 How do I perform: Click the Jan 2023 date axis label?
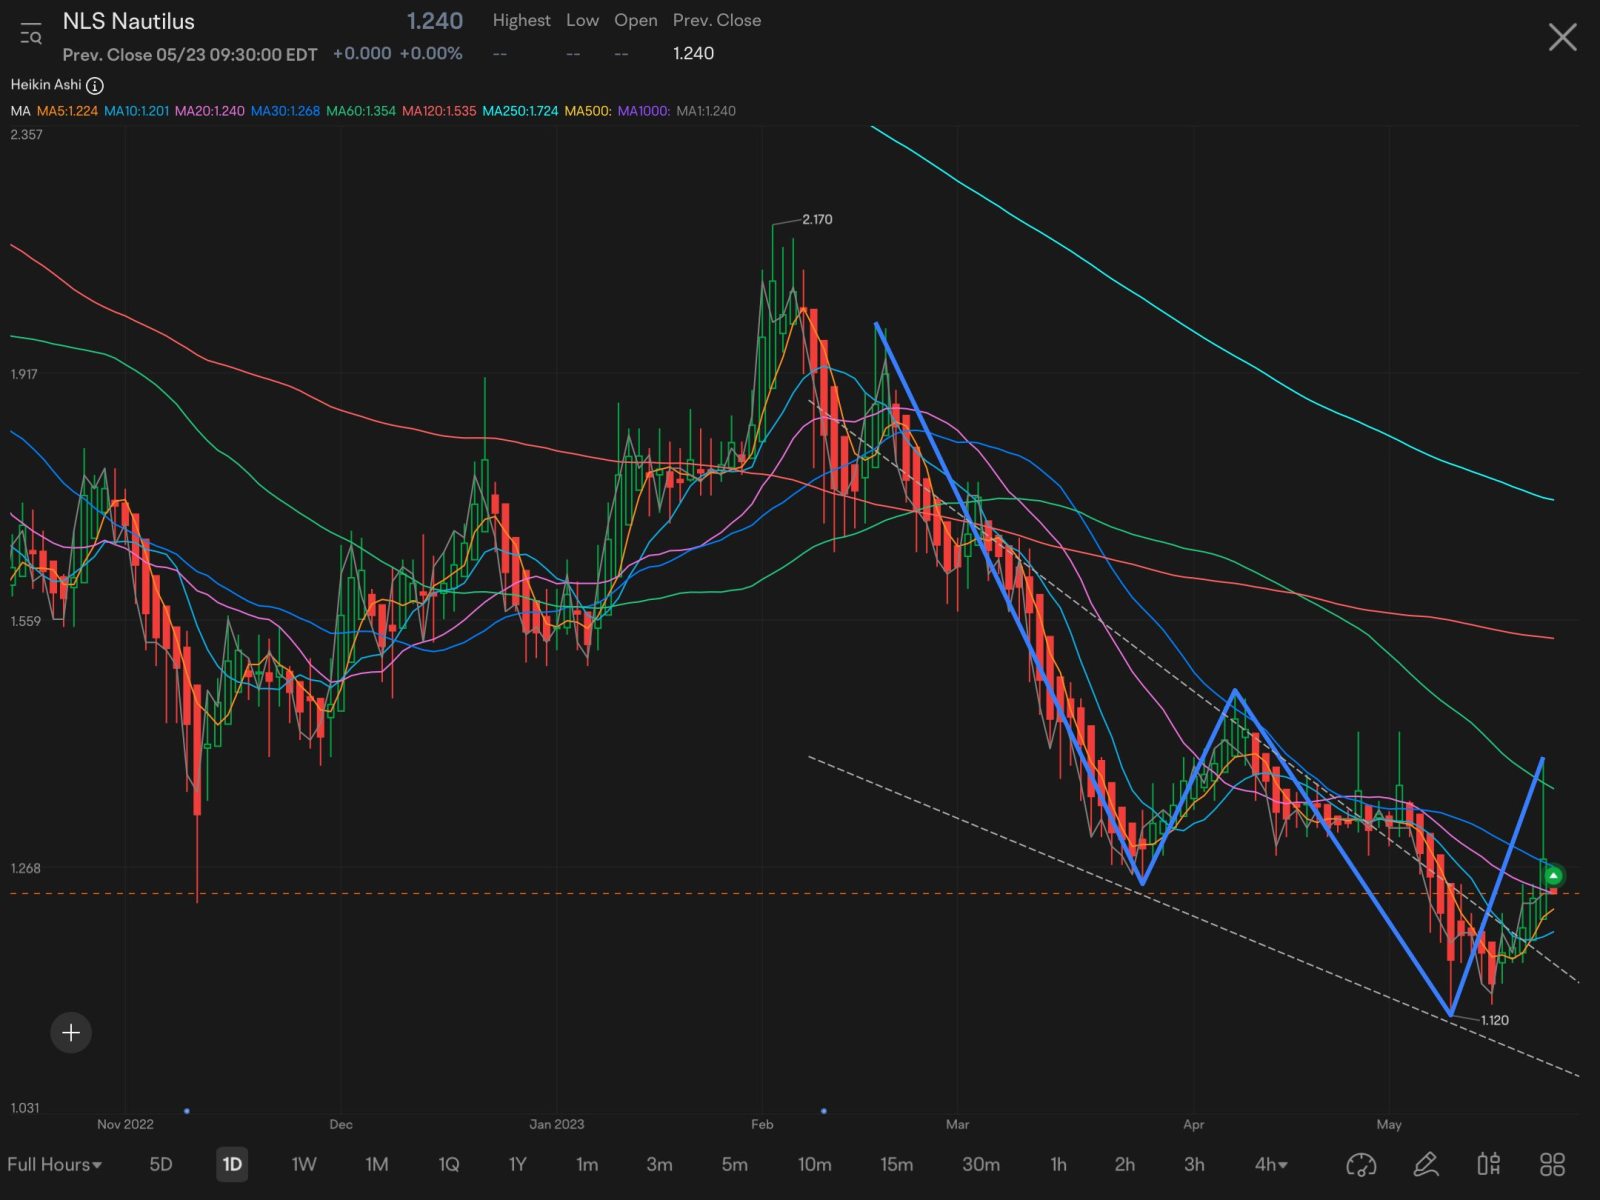pos(556,1124)
